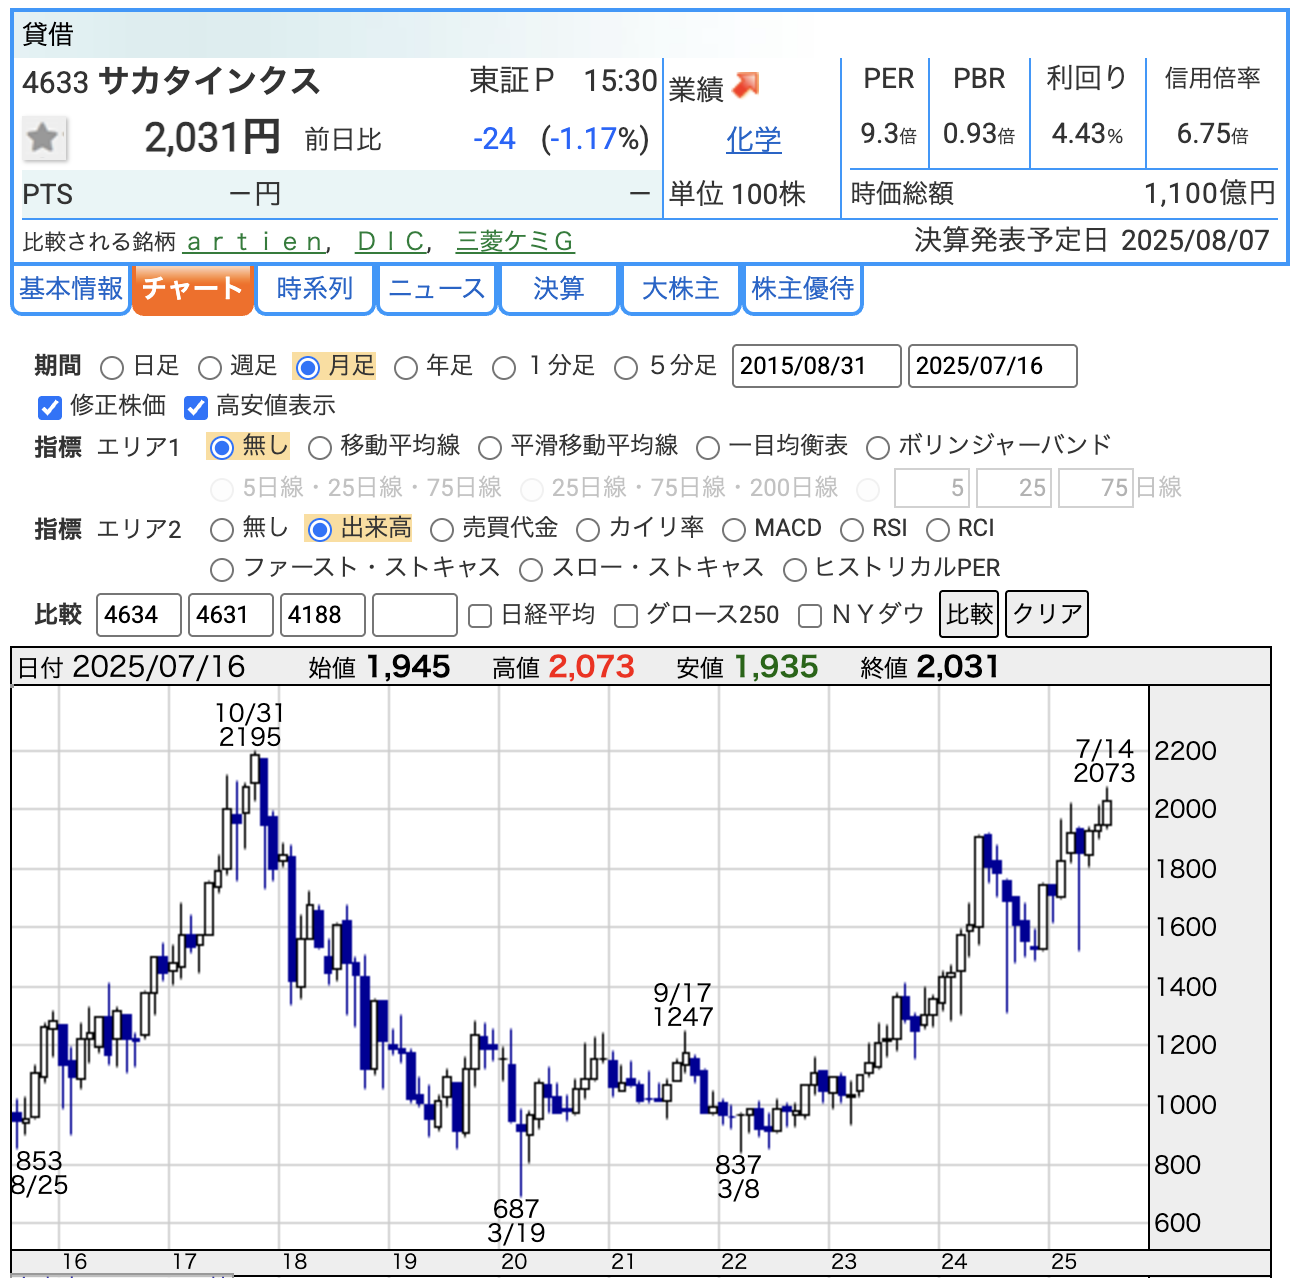Image resolution: width=1300 pixels, height=1278 pixels.
Task: Open the 基本情報 tab
Action: coord(71,289)
